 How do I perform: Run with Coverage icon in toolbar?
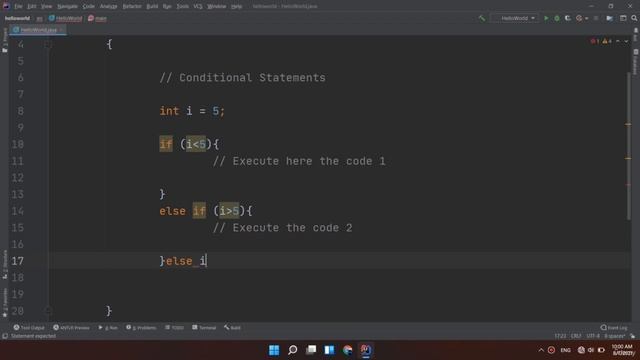click(568, 18)
